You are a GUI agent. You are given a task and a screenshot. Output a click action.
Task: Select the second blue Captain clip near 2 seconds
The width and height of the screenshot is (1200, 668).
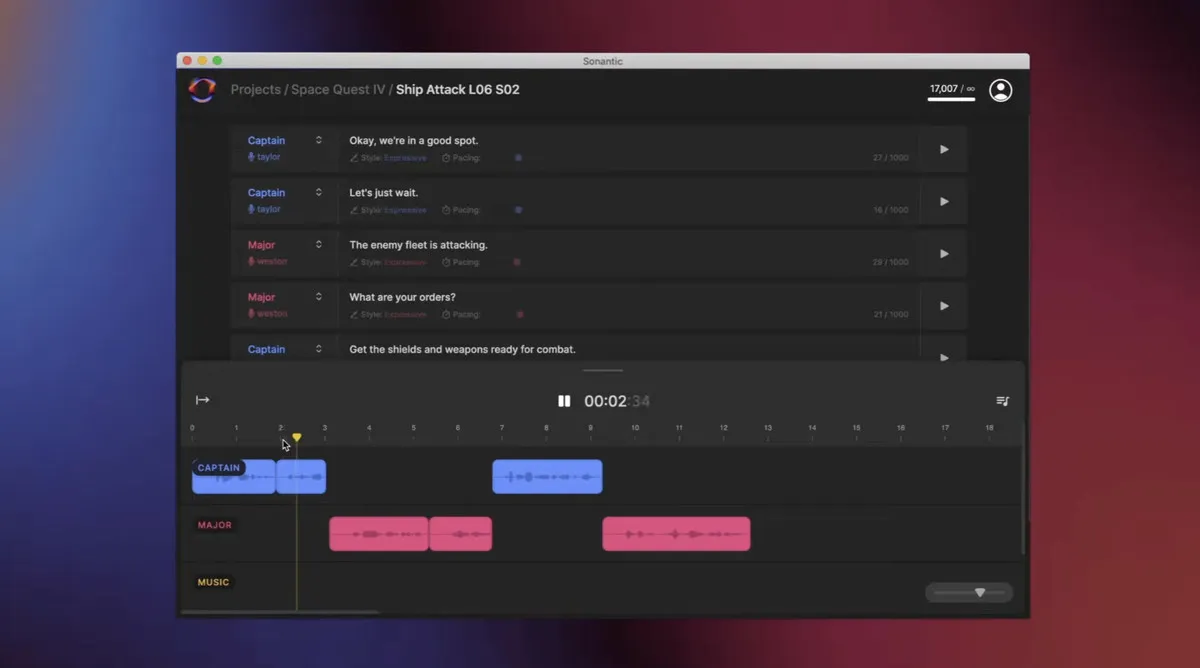(302, 477)
